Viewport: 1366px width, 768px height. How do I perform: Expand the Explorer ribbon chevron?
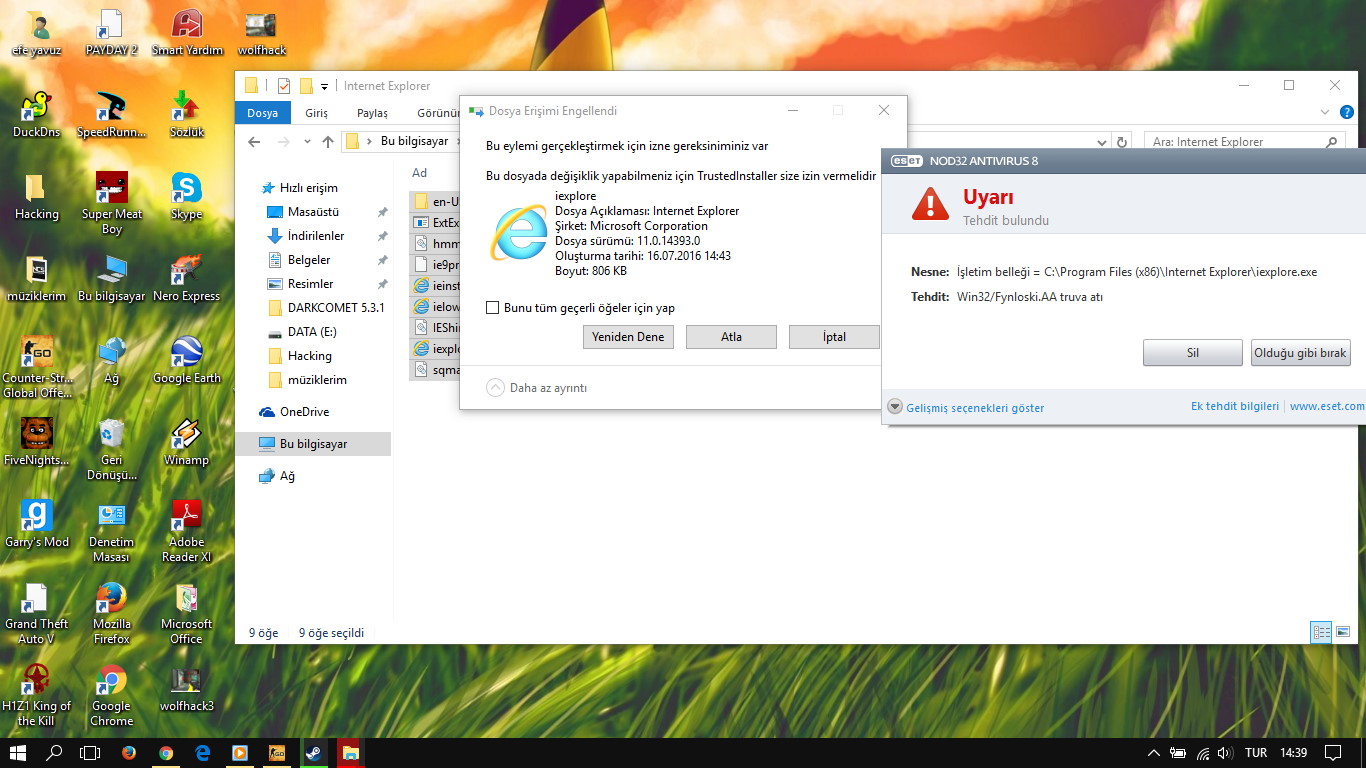(x=1326, y=113)
